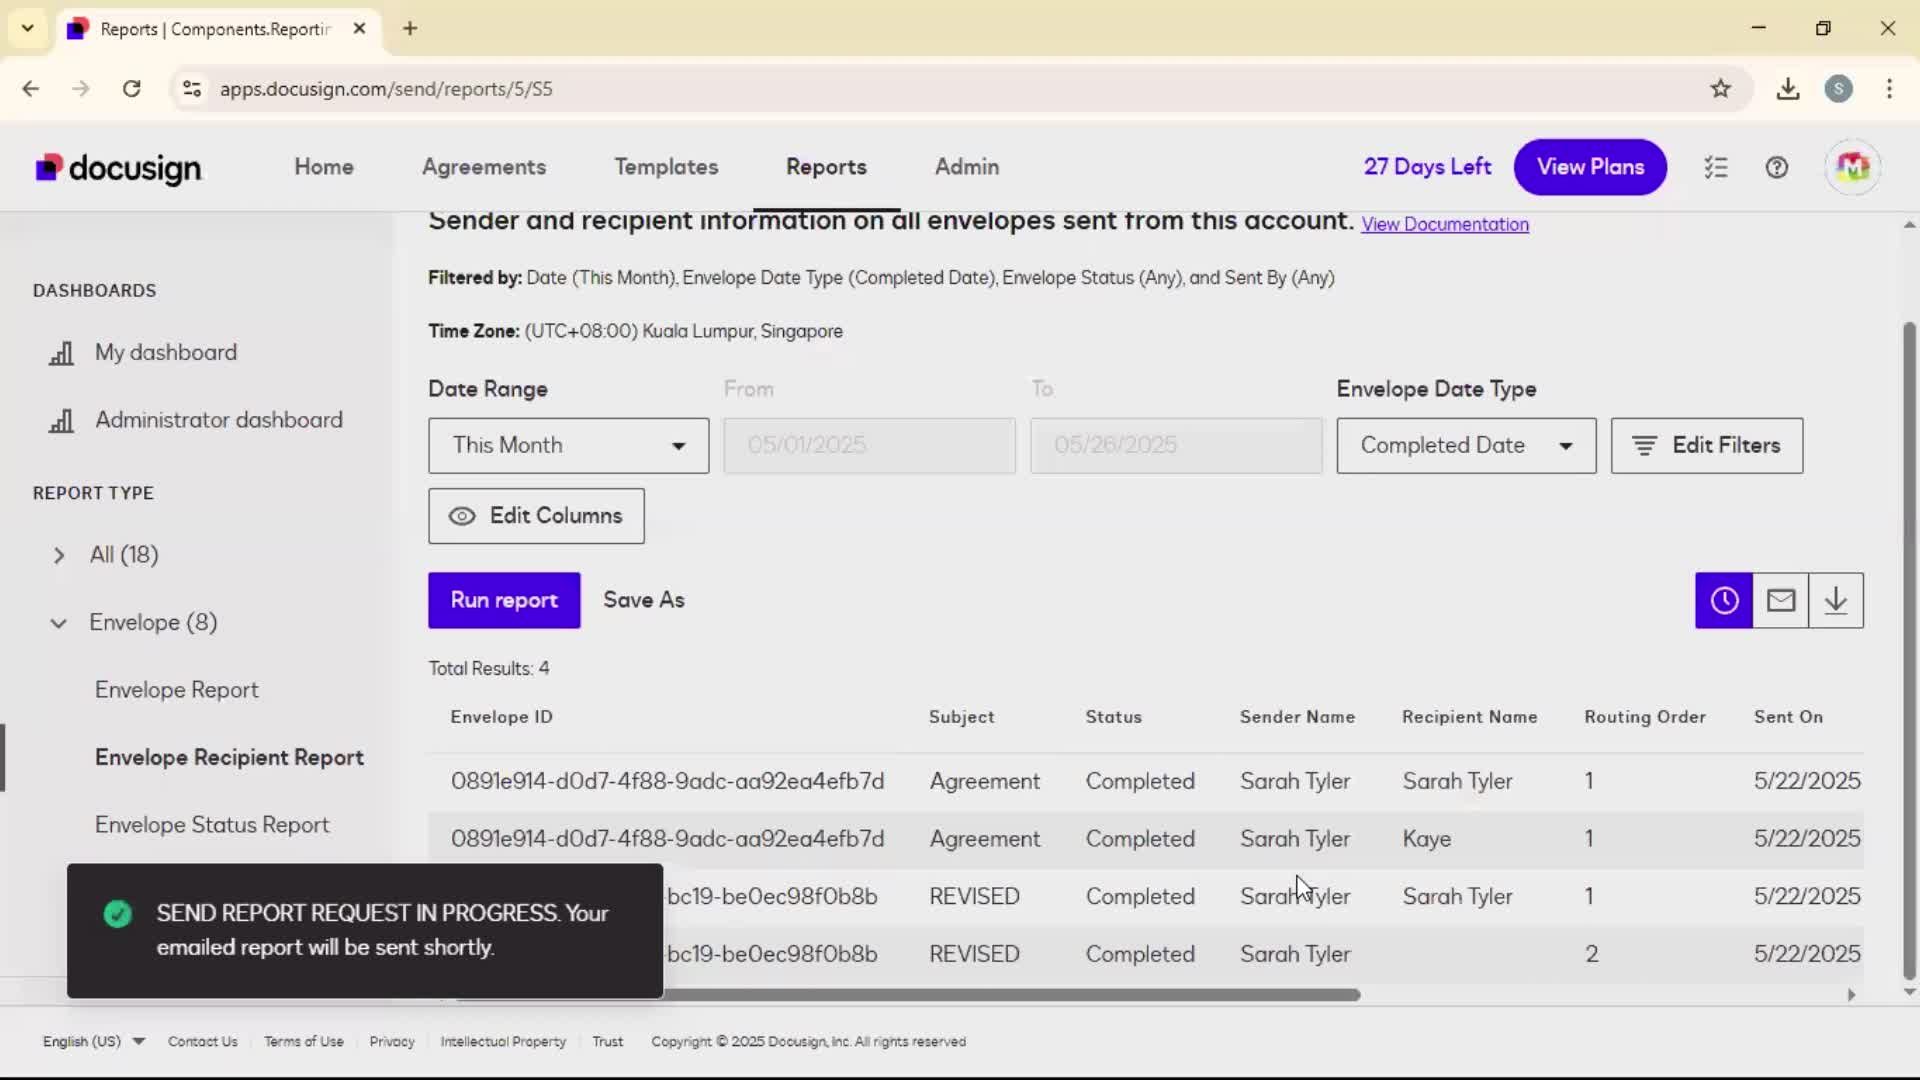Click the Chrome profile S icon
The width and height of the screenshot is (1920, 1080).
(1839, 89)
